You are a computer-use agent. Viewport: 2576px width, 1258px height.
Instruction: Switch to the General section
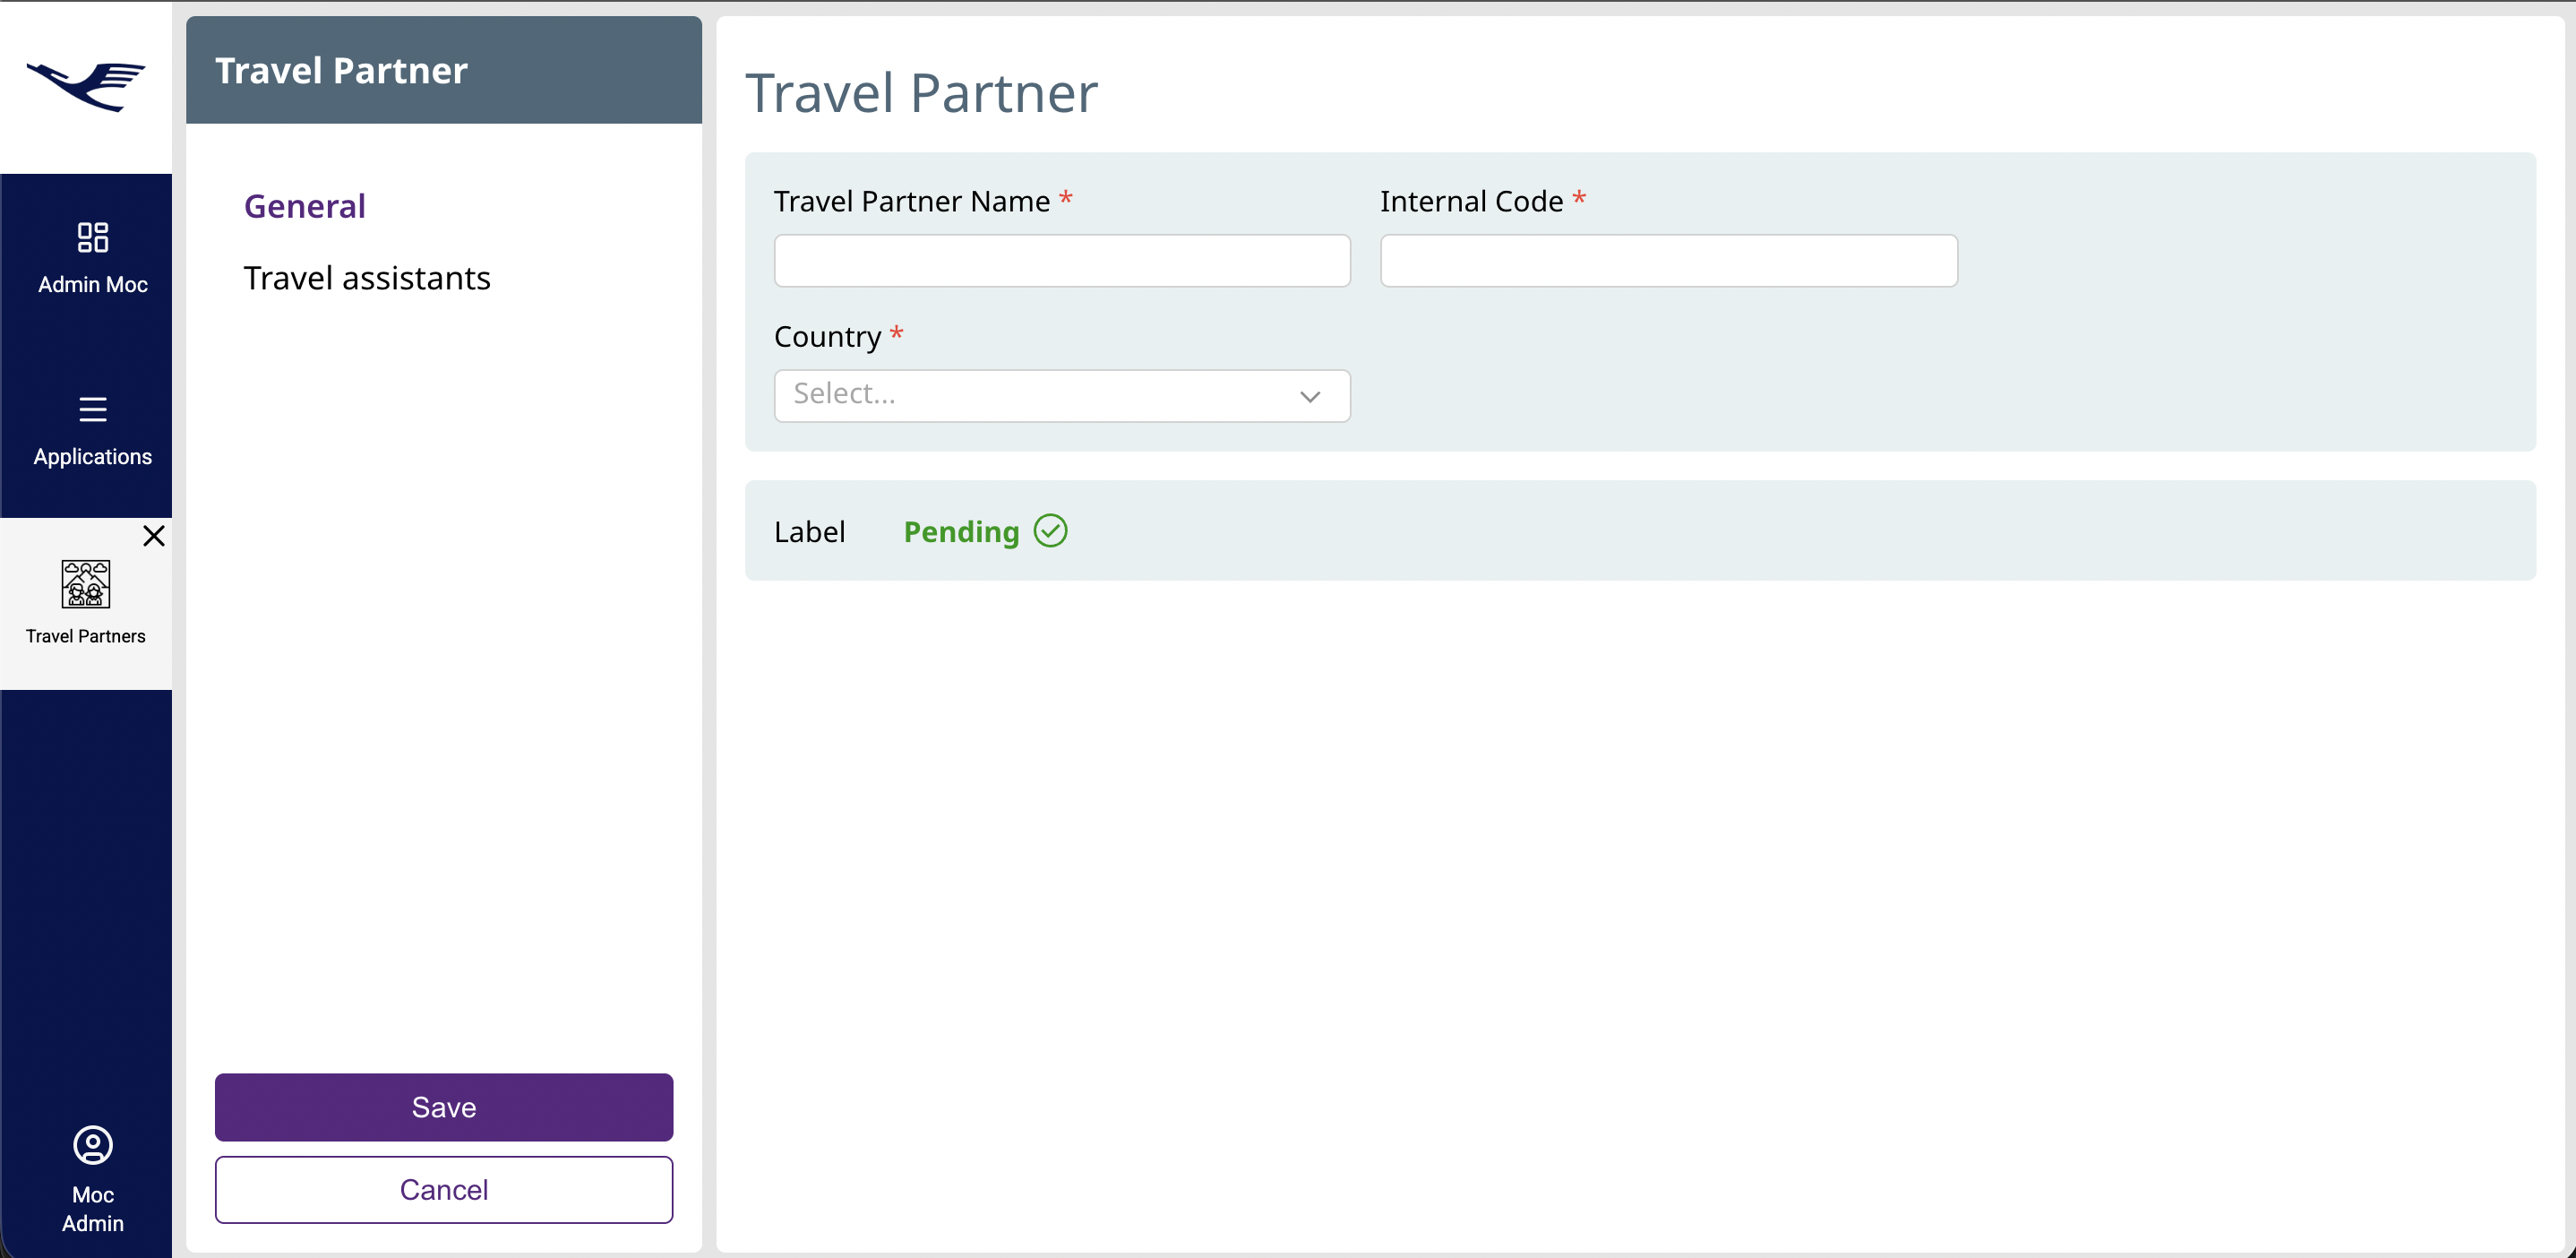click(x=305, y=206)
